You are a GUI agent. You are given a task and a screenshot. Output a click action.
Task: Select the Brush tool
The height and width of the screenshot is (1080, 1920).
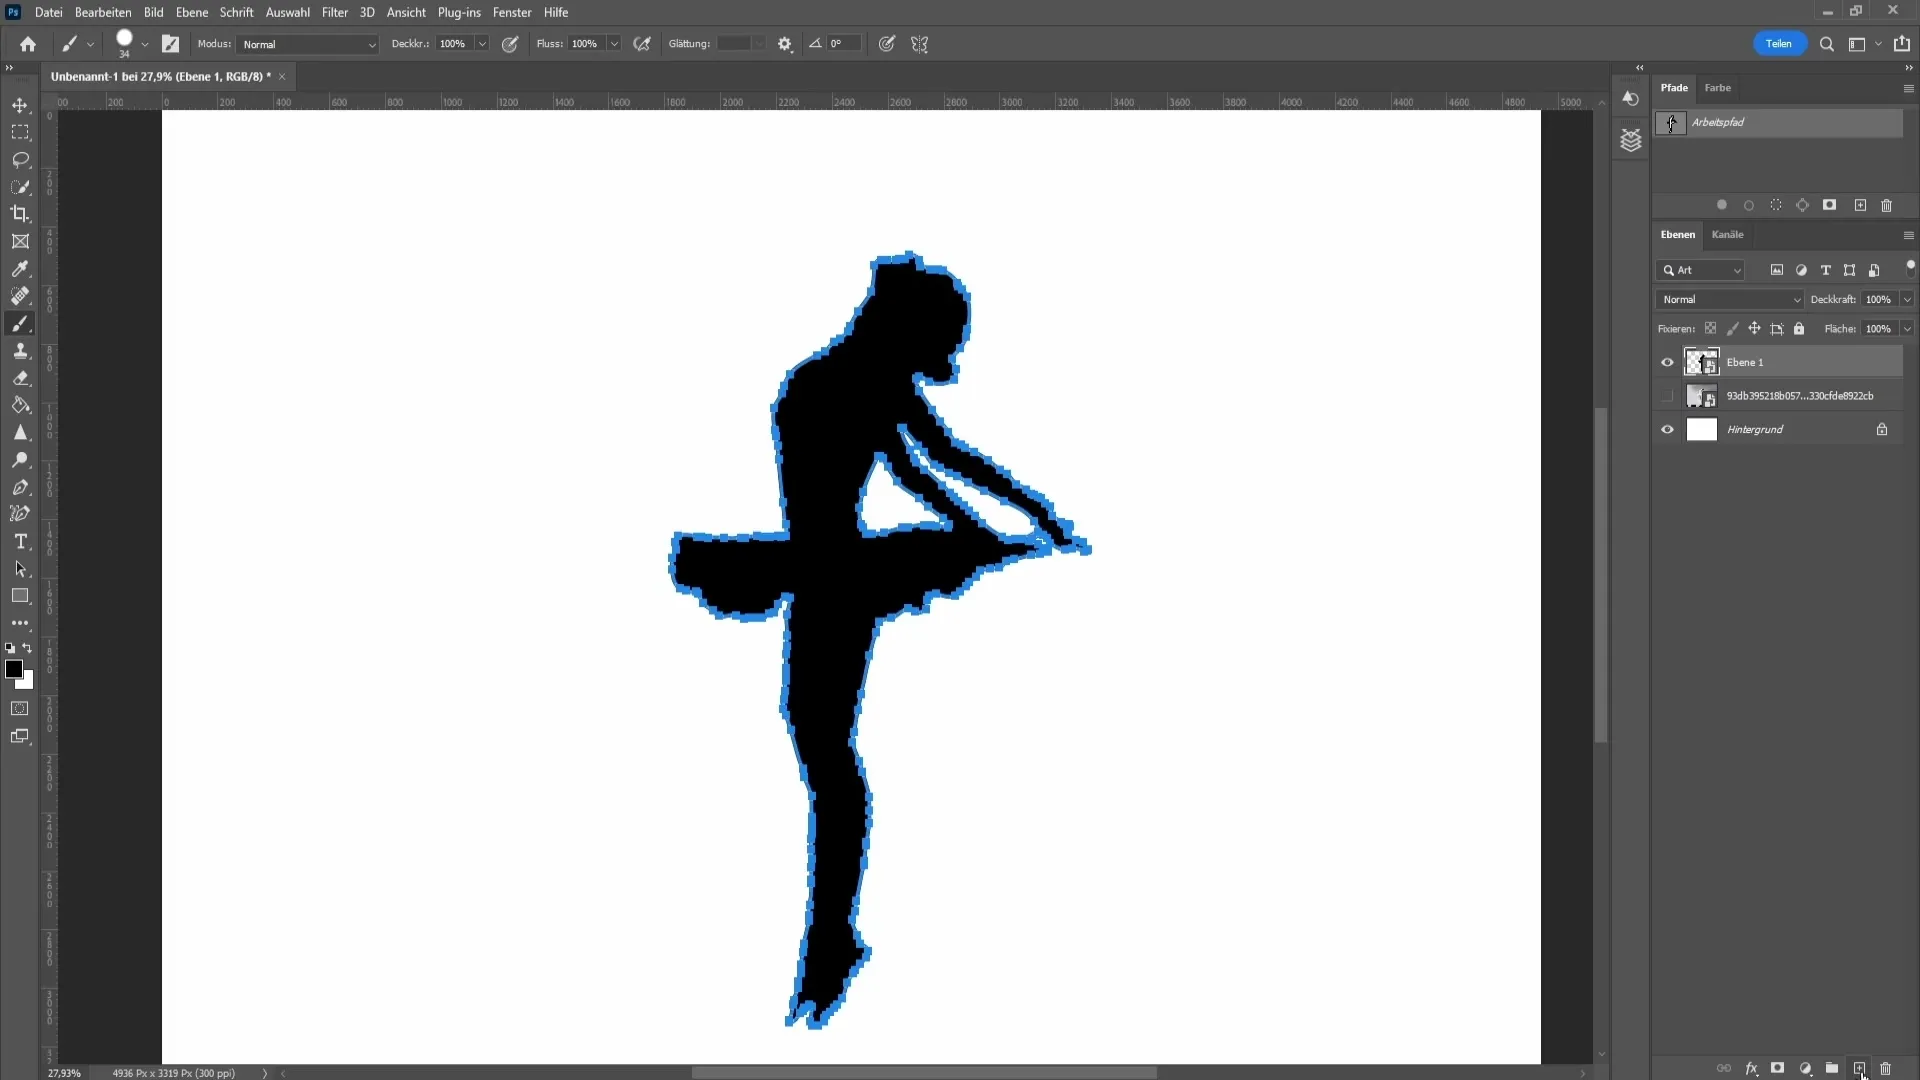[x=20, y=323]
